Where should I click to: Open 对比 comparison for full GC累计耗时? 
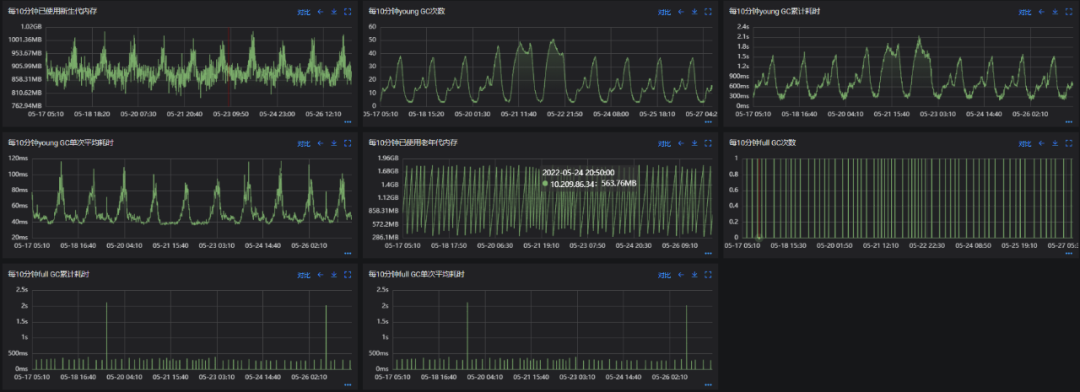pyautogui.click(x=304, y=275)
